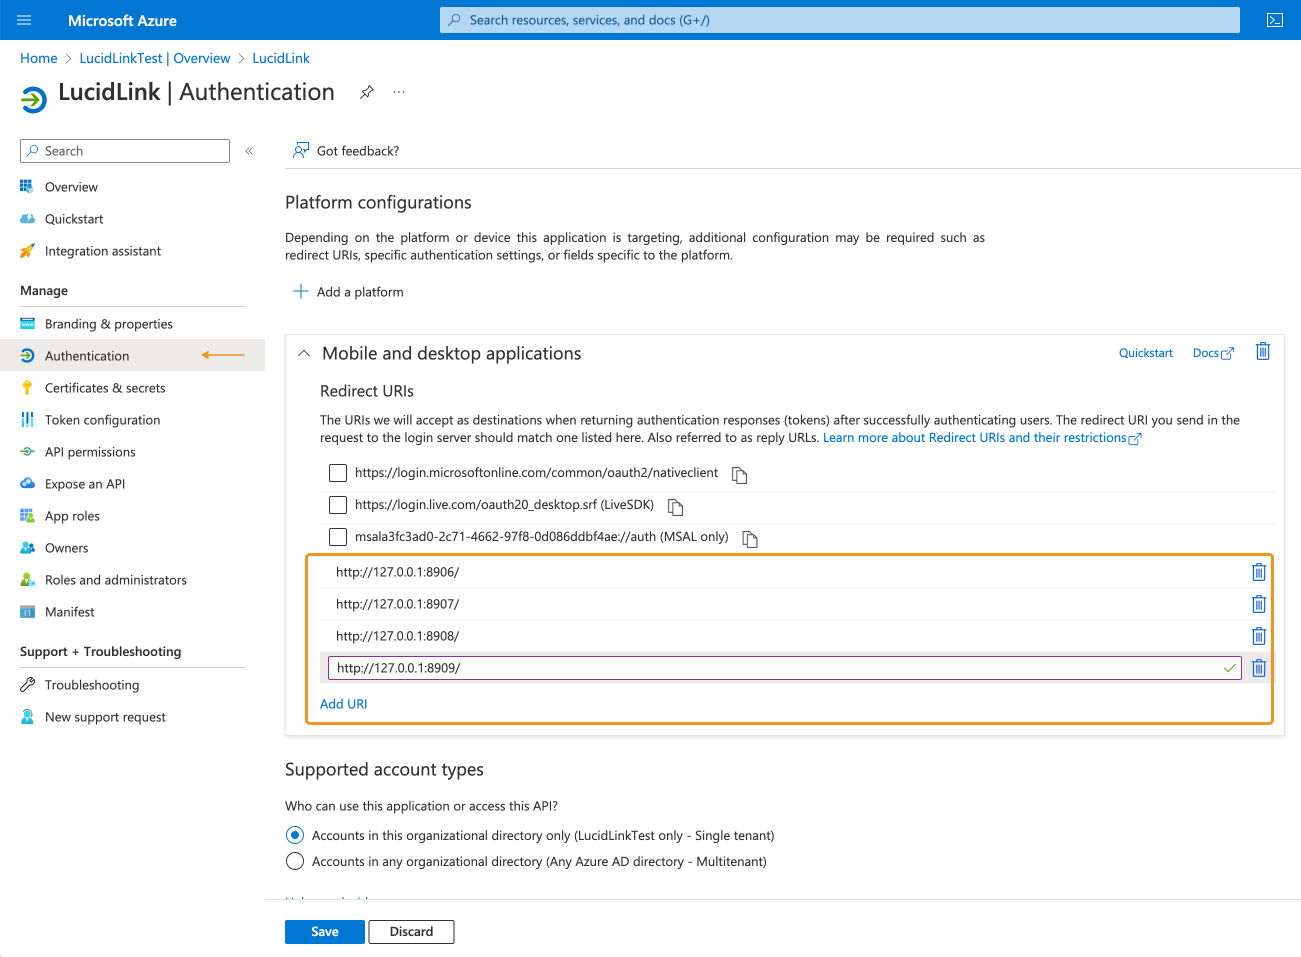Open Troubleshooting under Support

pyautogui.click(x=92, y=685)
